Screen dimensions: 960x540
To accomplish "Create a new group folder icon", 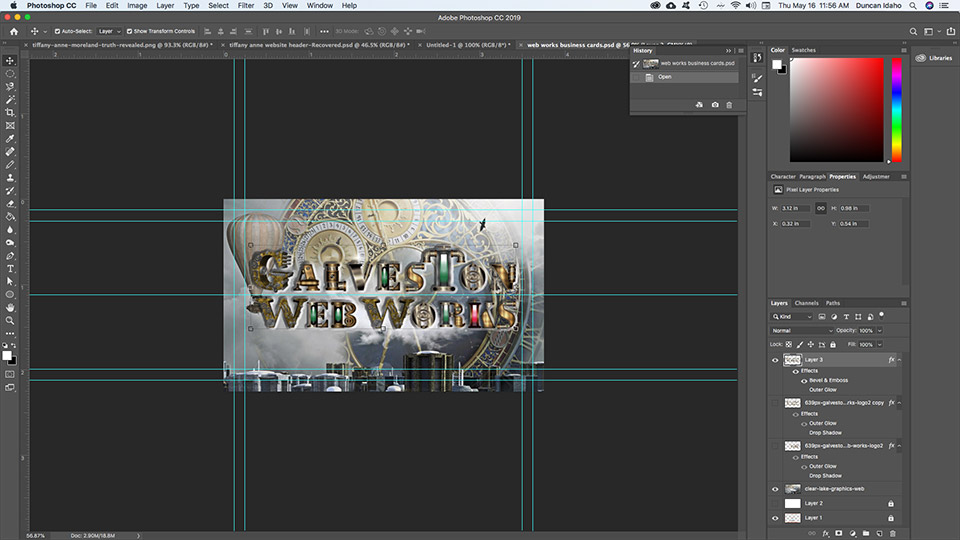I will click(x=866, y=533).
